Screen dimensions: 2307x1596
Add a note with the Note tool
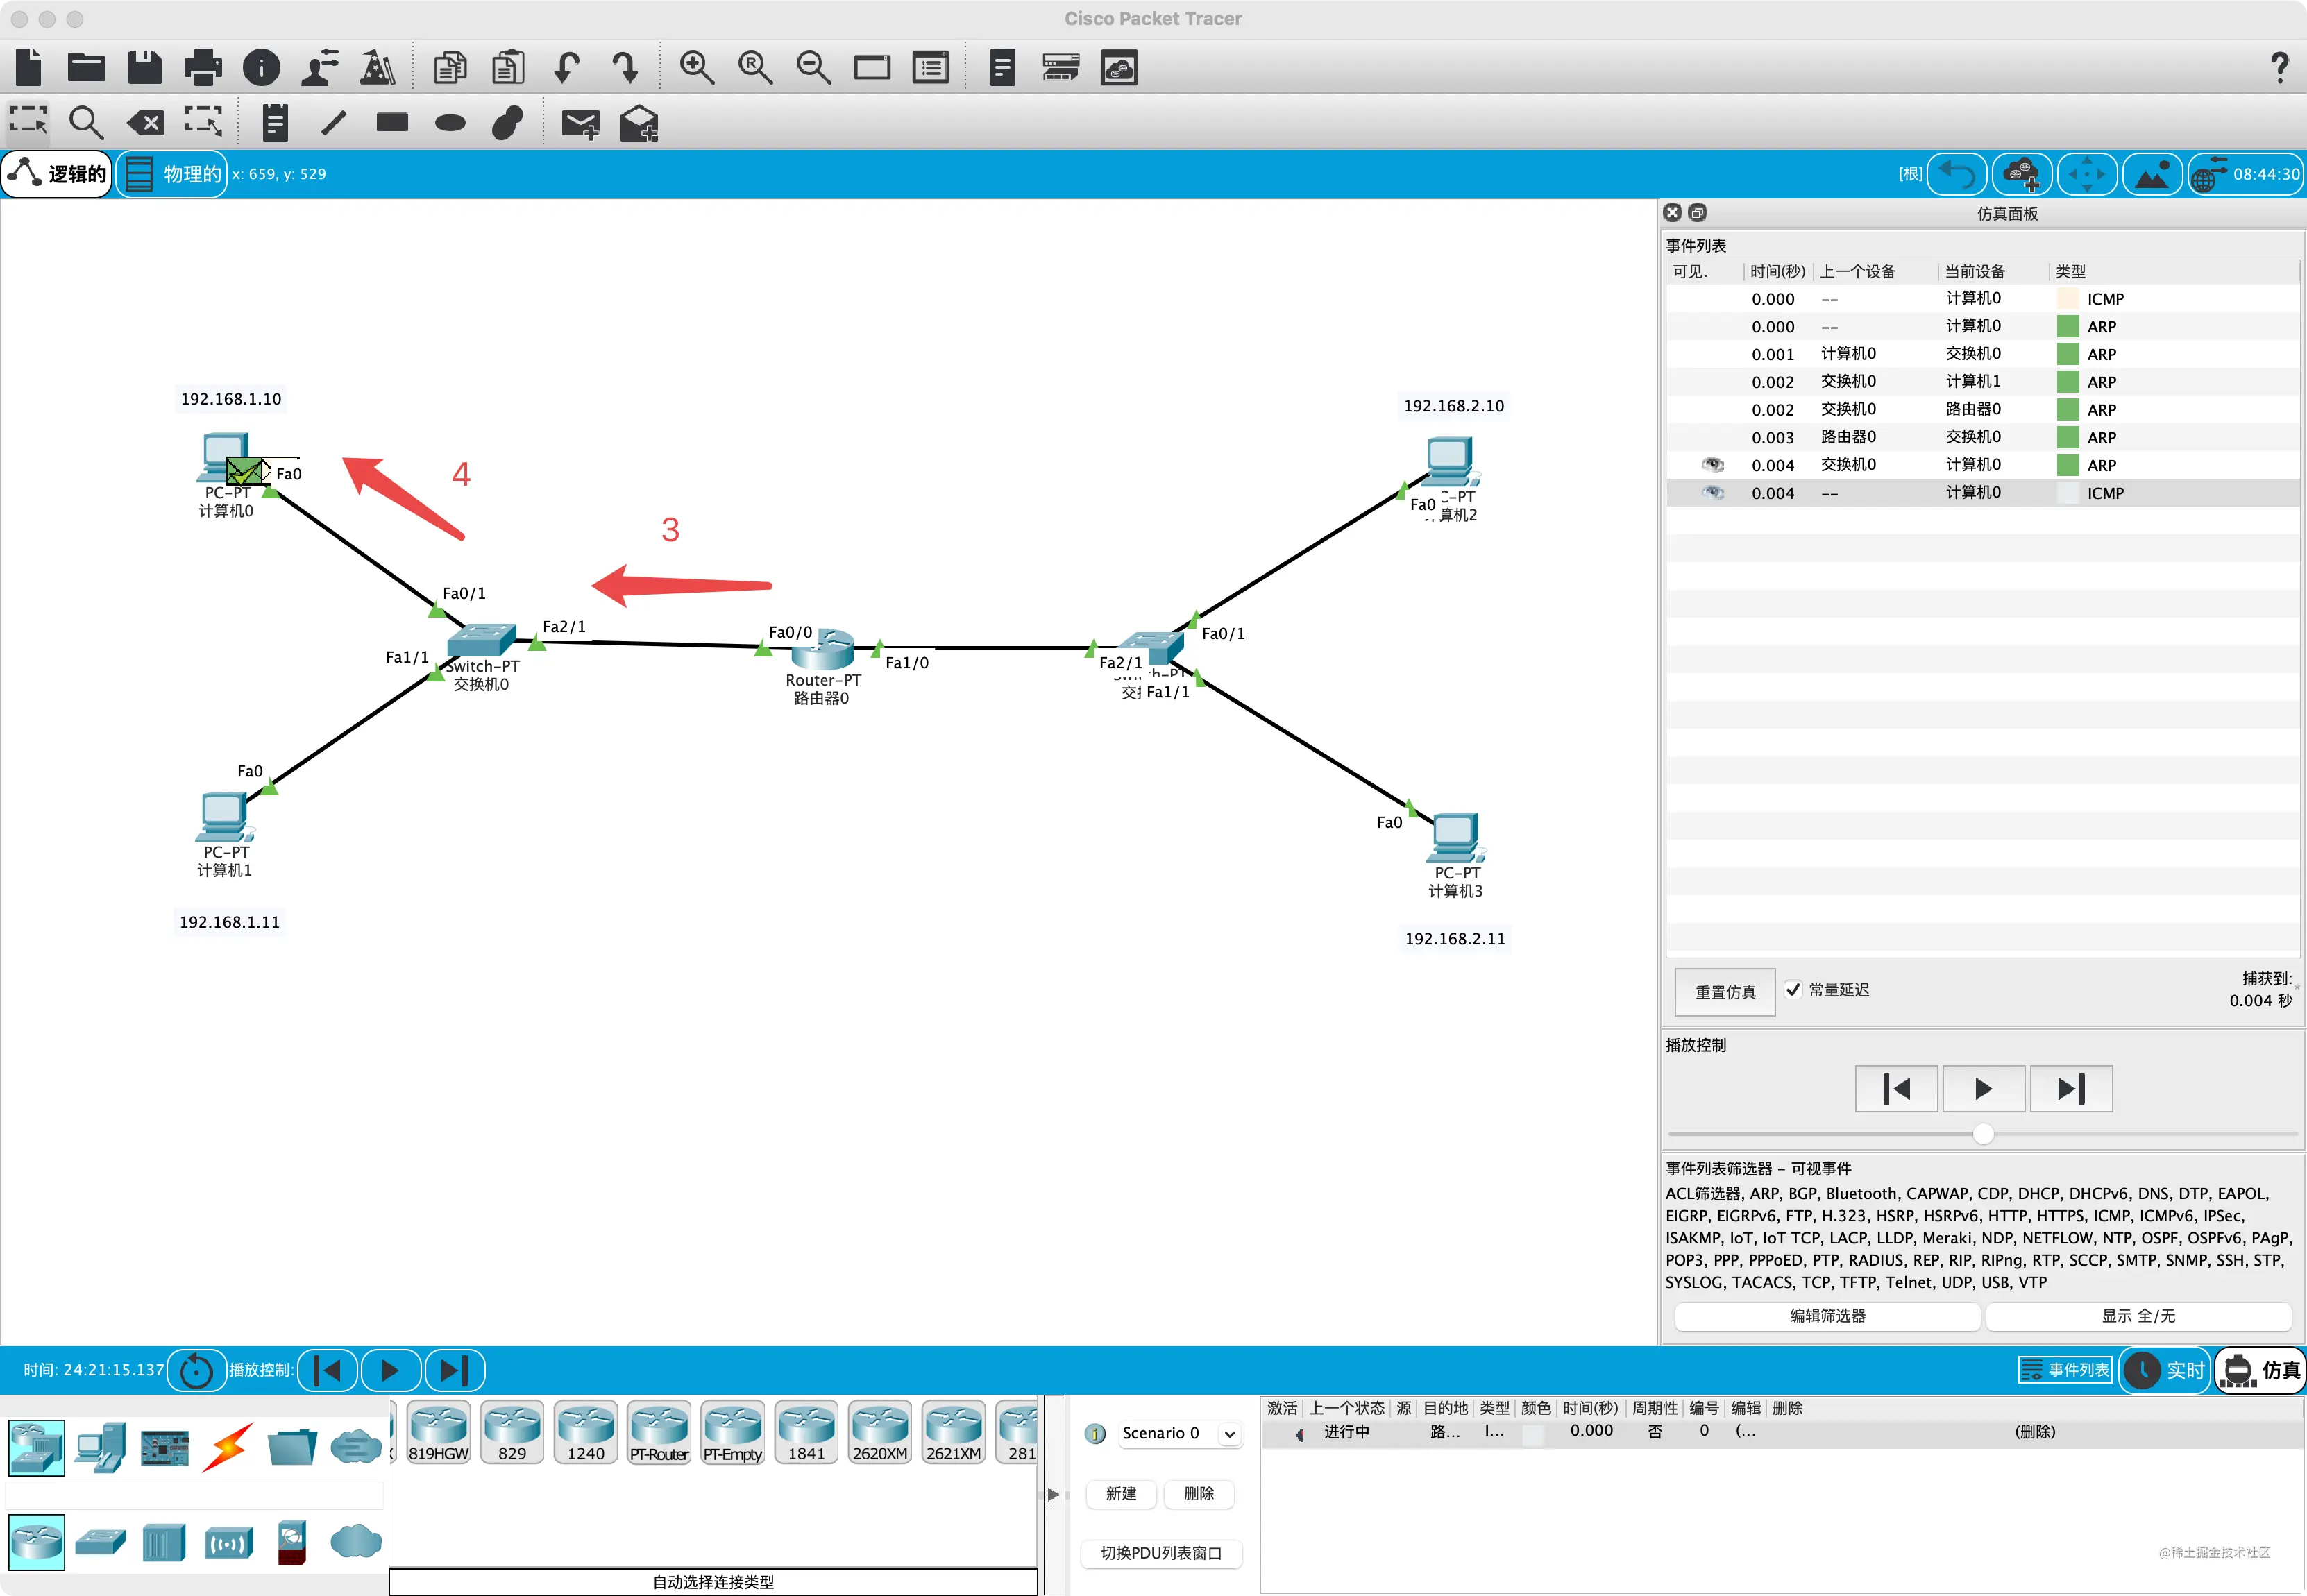(275, 123)
